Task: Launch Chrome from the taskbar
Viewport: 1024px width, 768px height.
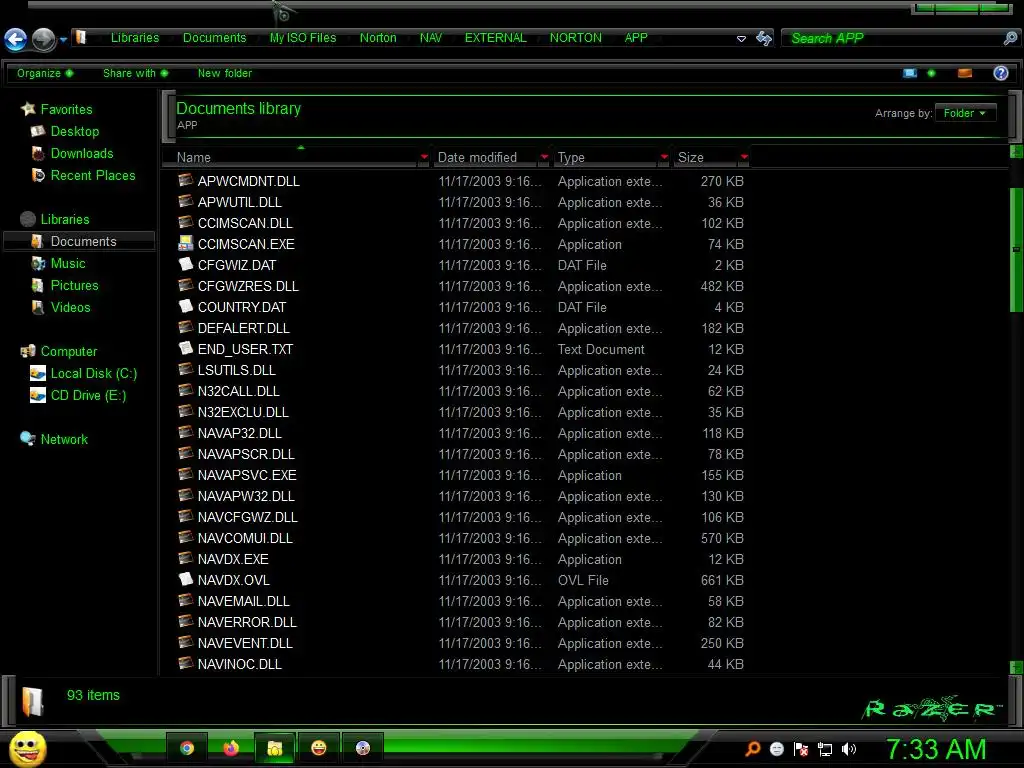Action: [x=187, y=748]
